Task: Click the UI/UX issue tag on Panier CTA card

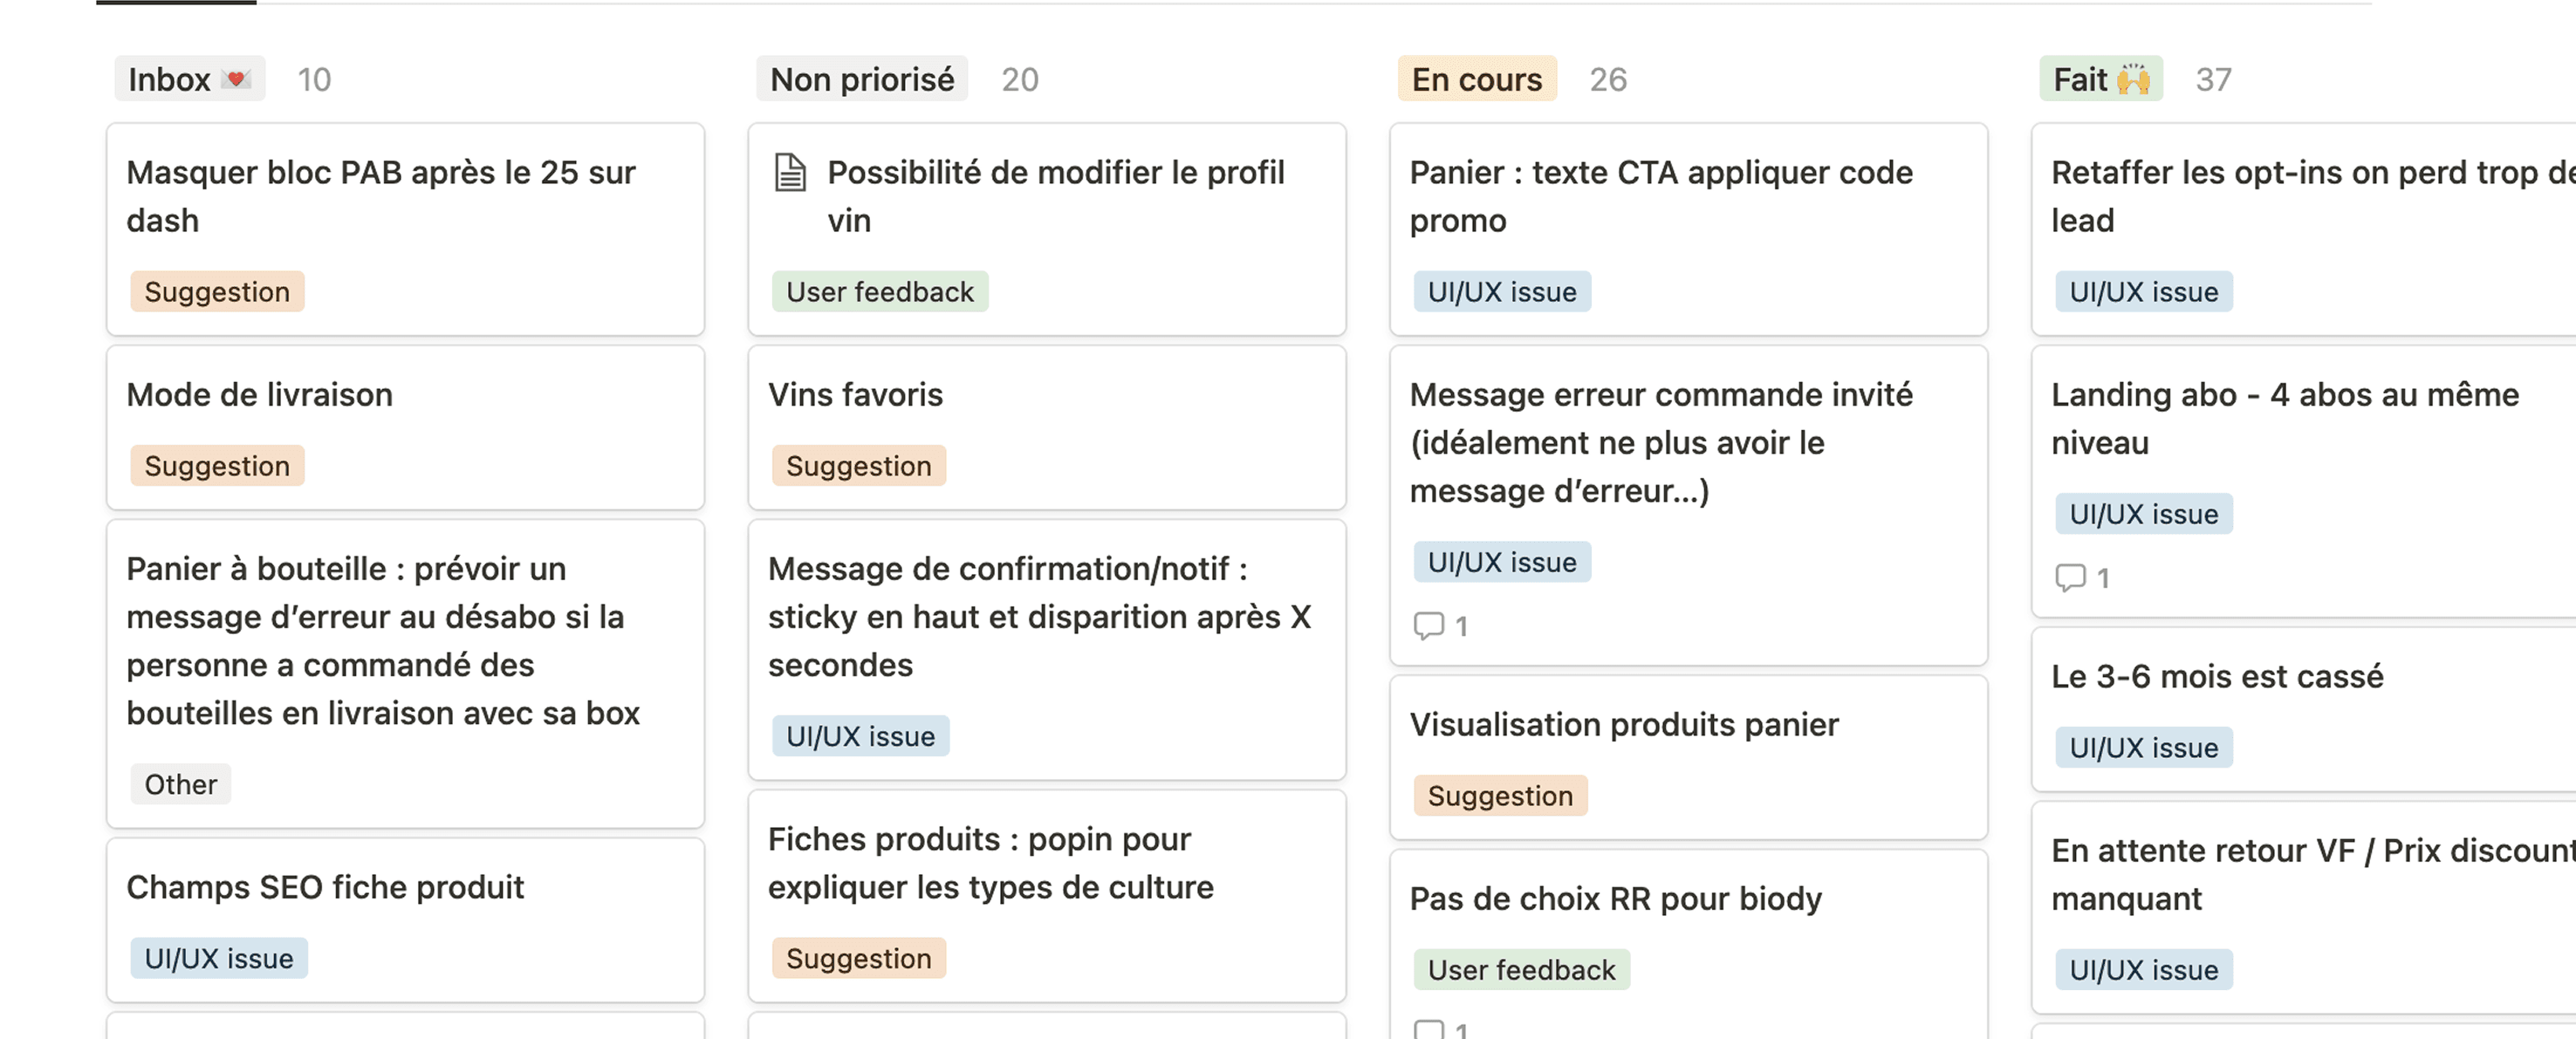Action: click(1501, 292)
